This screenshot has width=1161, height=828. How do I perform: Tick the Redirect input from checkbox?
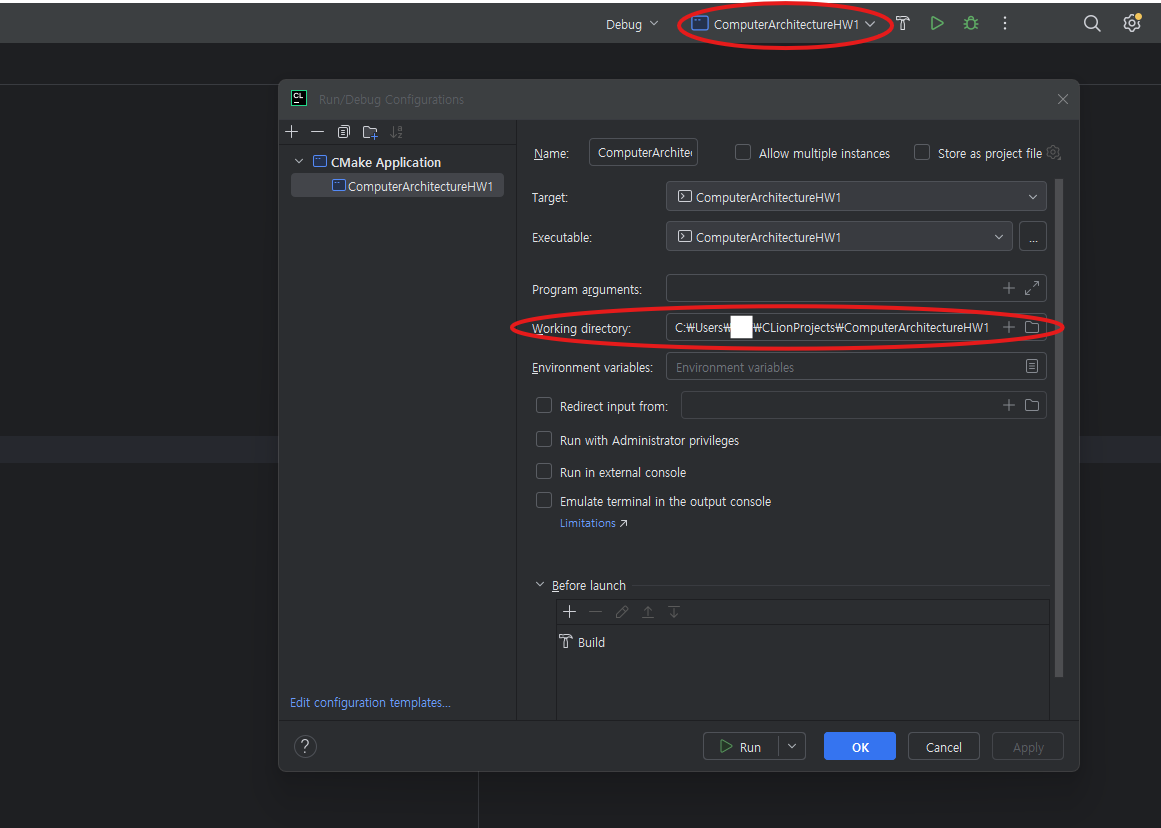[544, 406]
